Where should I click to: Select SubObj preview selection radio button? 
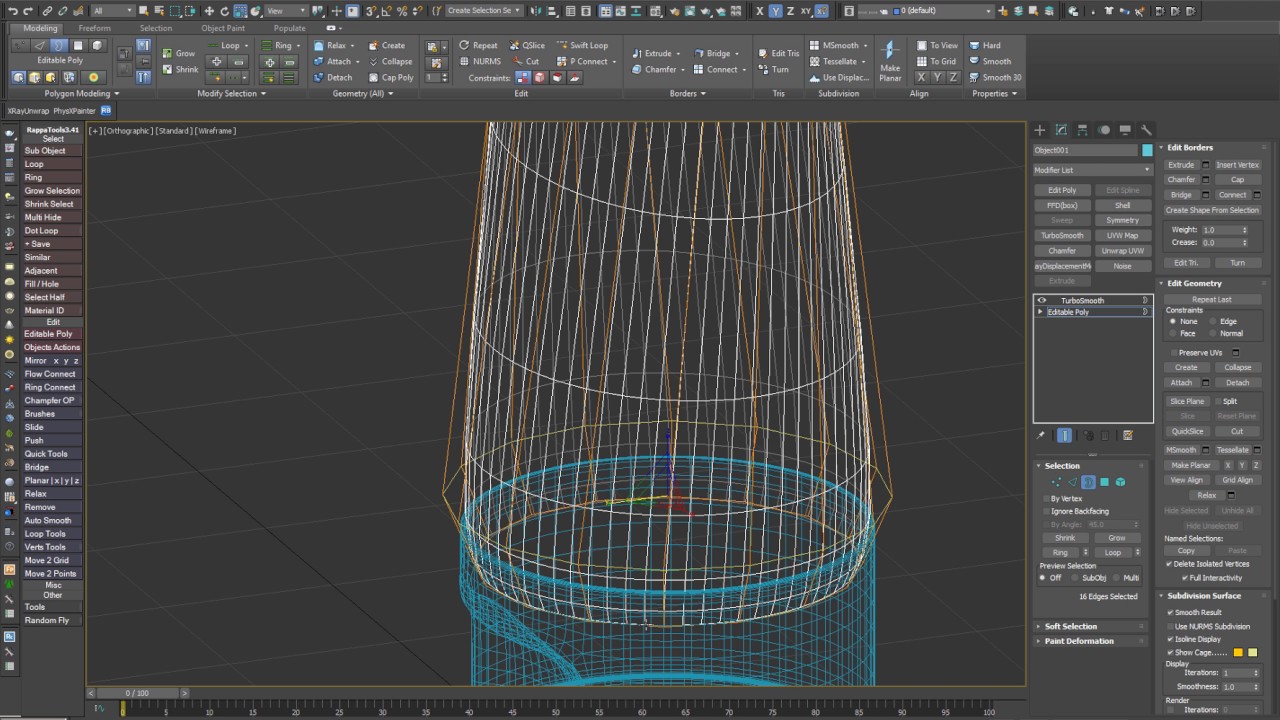click(1074, 578)
